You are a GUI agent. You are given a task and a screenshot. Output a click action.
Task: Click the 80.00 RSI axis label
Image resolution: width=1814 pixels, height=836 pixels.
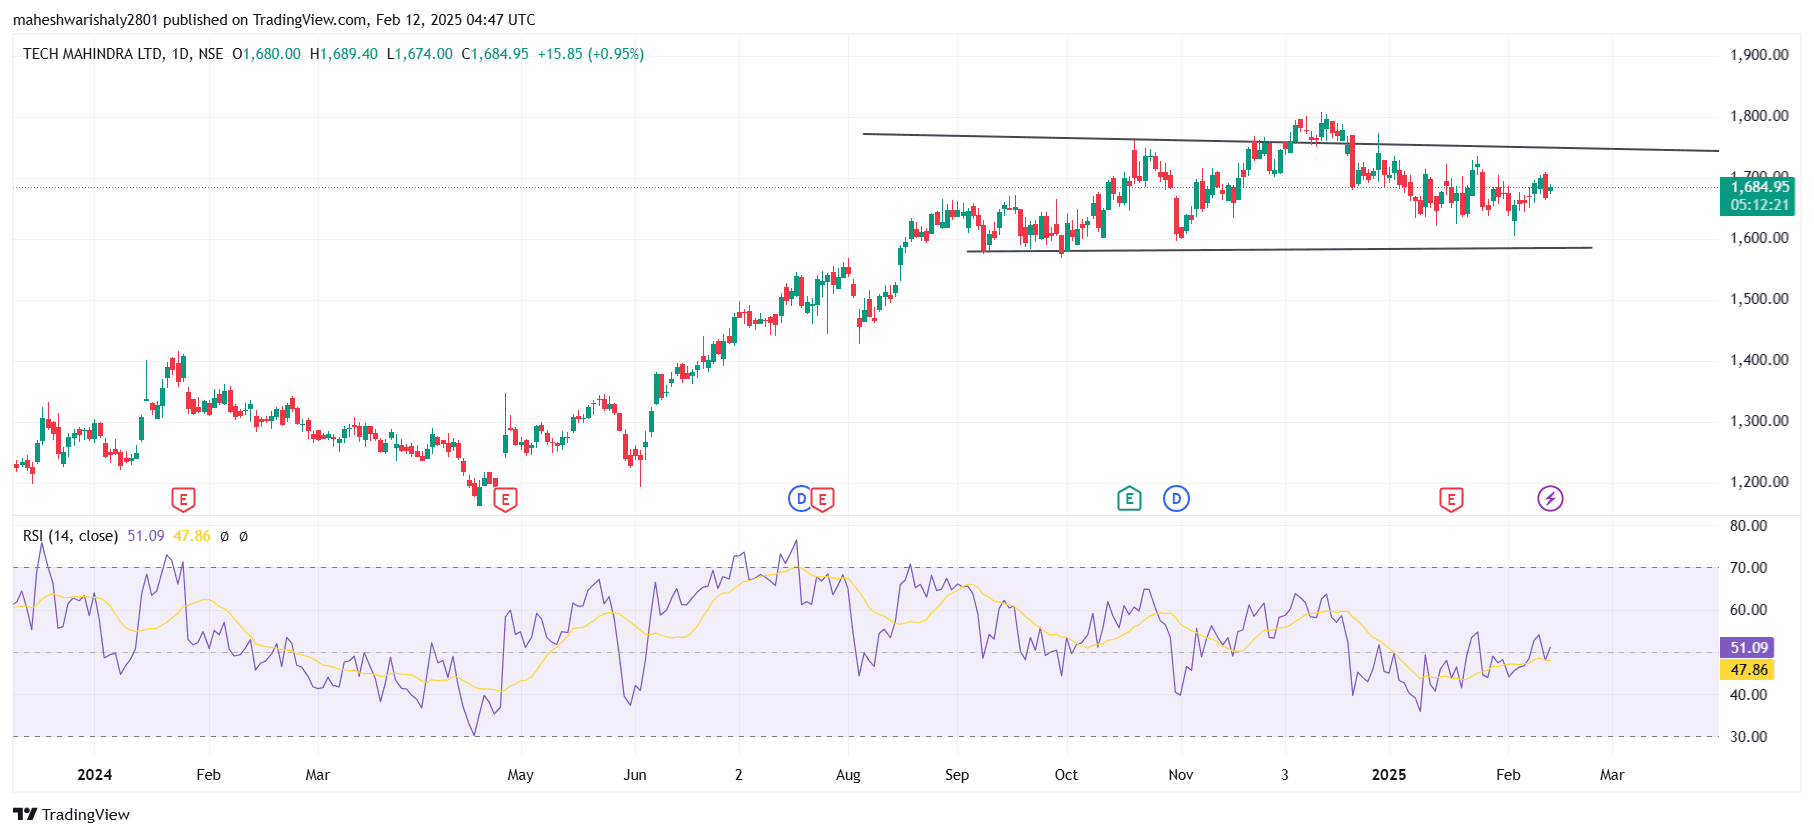pyautogui.click(x=1749, y=526)
